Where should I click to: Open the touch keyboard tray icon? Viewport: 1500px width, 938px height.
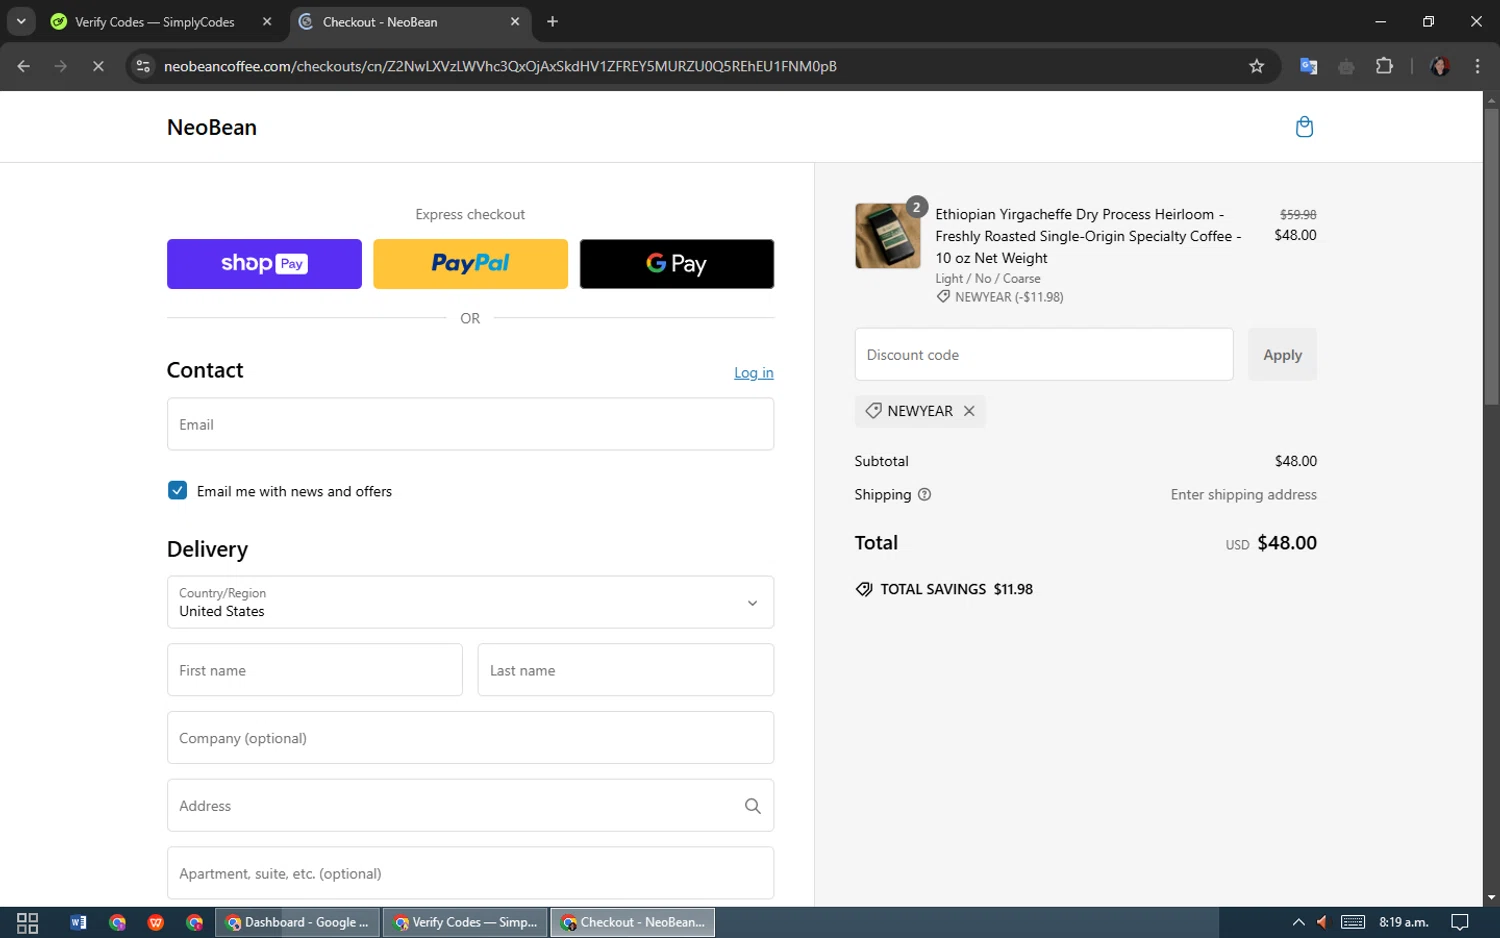[1353, 922]
